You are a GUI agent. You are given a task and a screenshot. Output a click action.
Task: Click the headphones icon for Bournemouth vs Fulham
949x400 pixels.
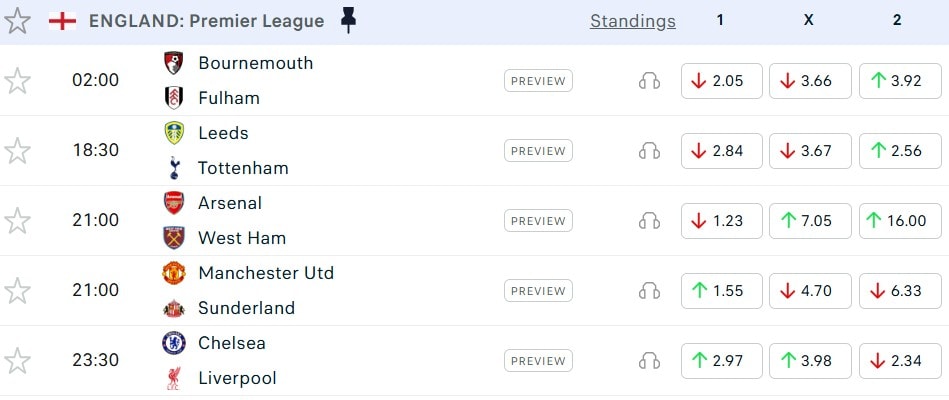point(649,81)
